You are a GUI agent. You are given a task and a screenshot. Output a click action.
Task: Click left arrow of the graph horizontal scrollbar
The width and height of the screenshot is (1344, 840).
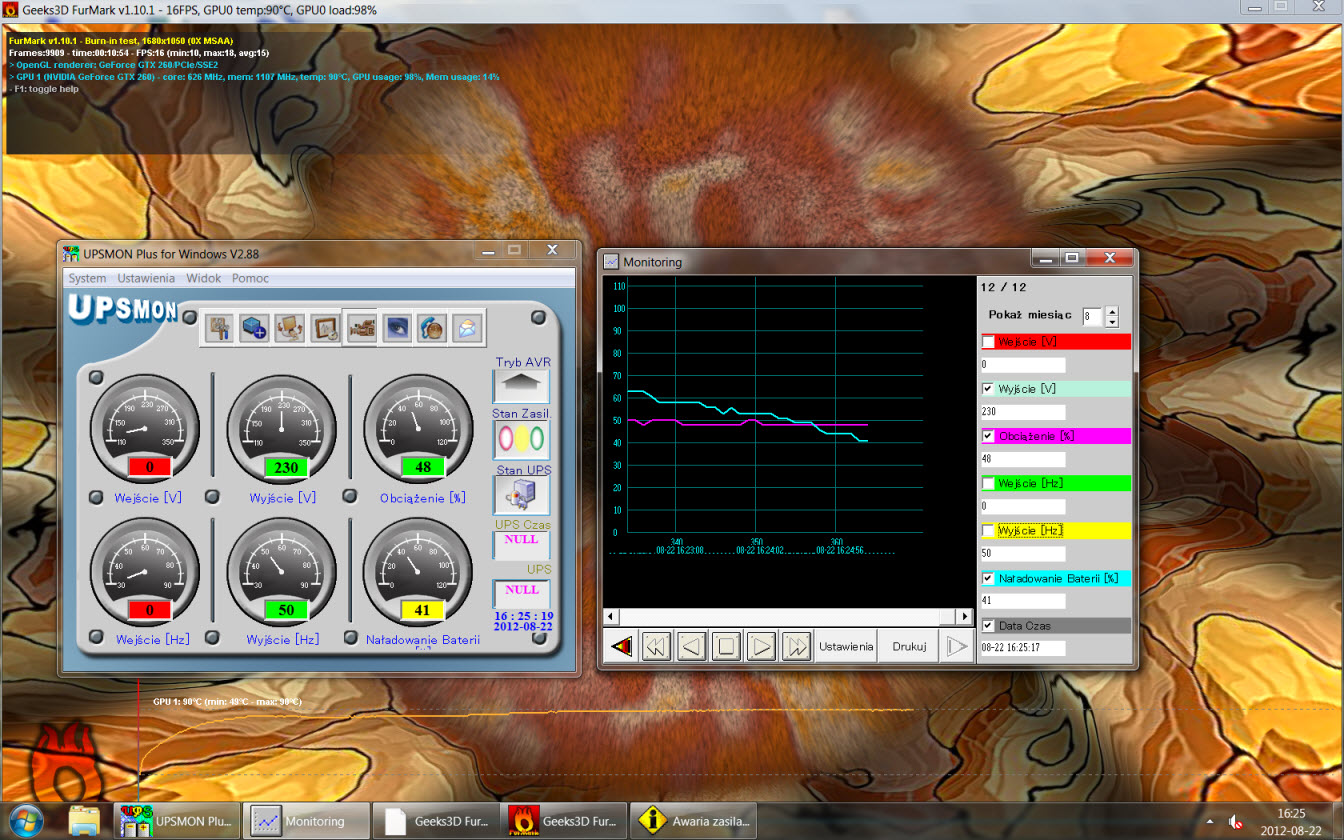pos(611,616)
